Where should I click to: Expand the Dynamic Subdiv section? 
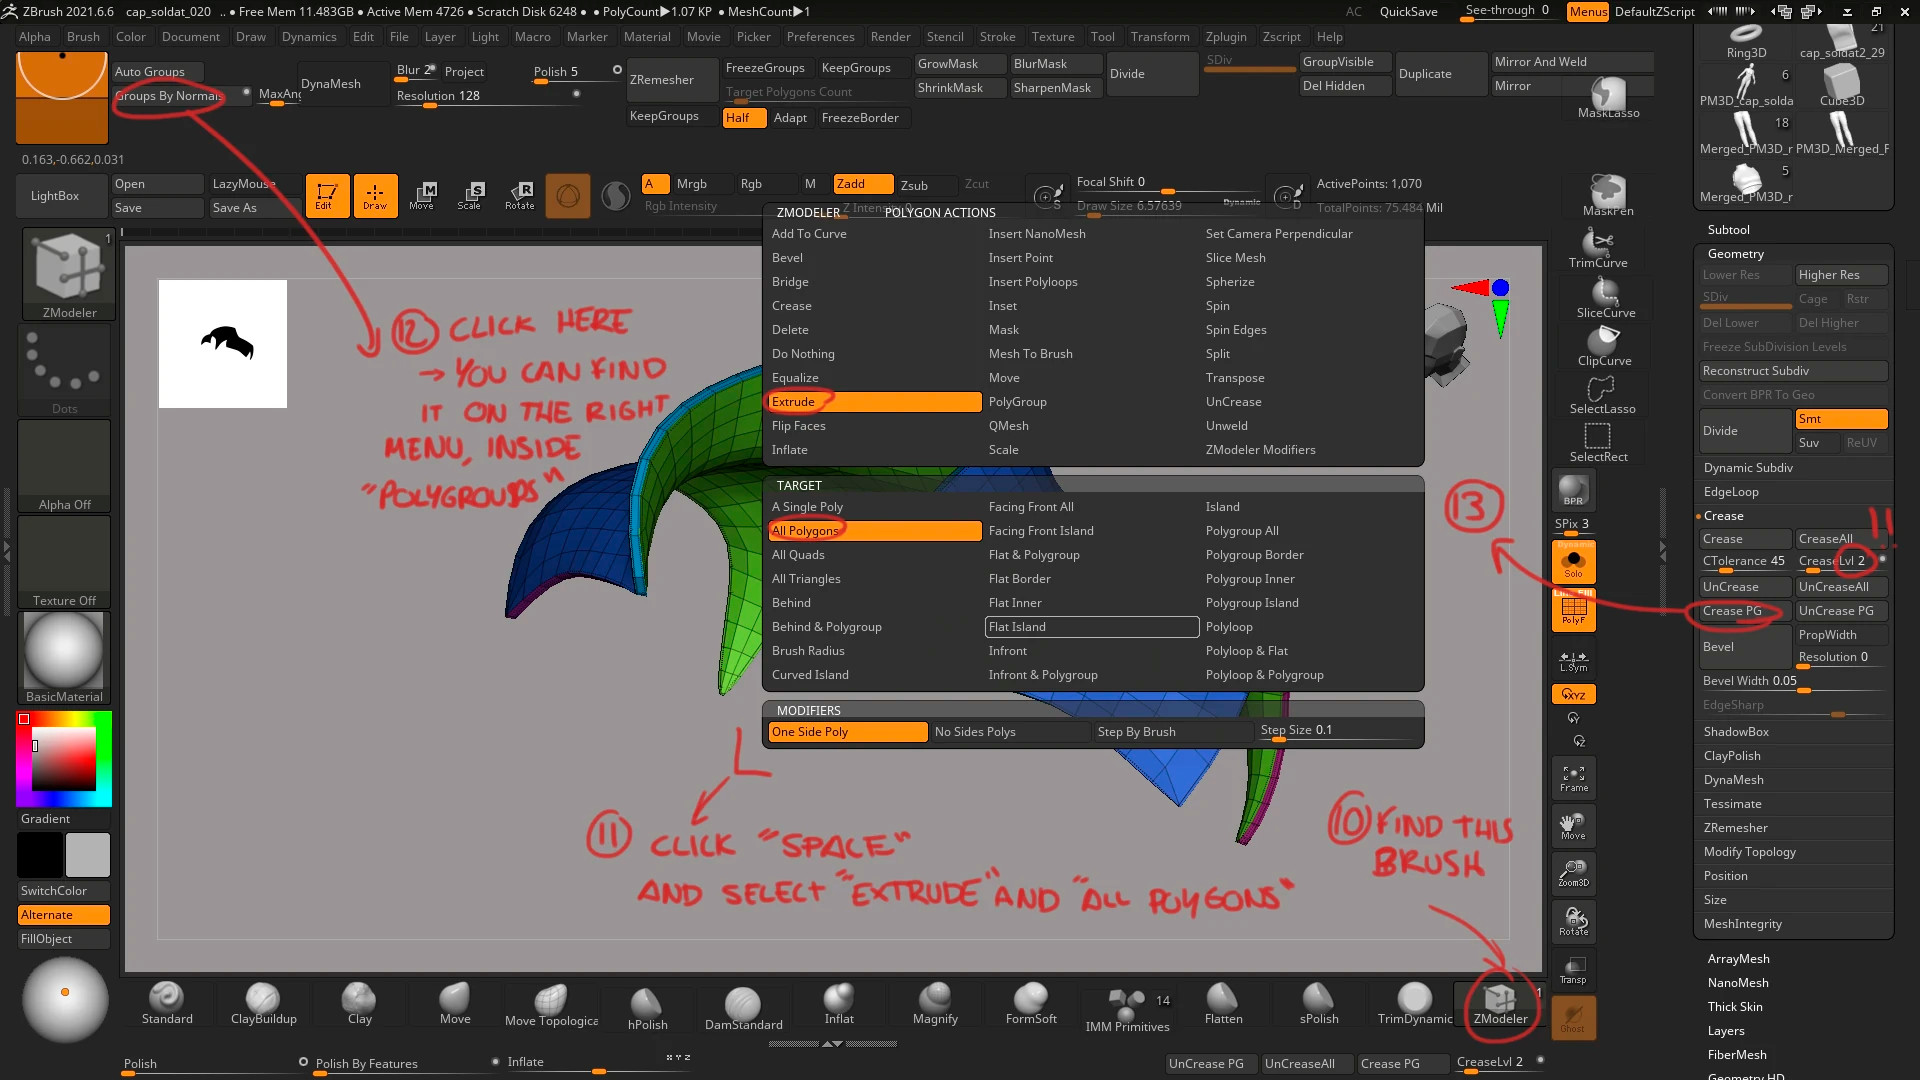click(x=1748, y=468)
